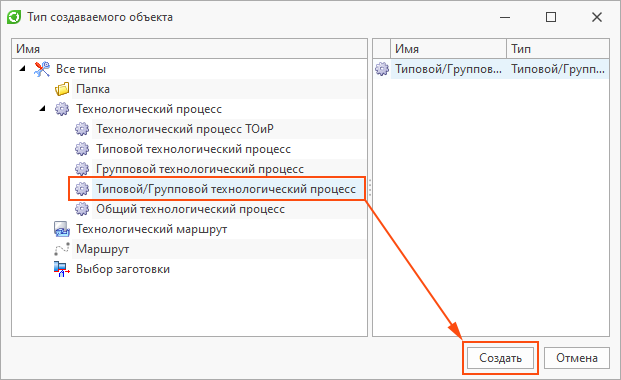Viewport: 621px width, 380px height.
Task: Collapse the Технологический процесс branch
Action: 43,109
